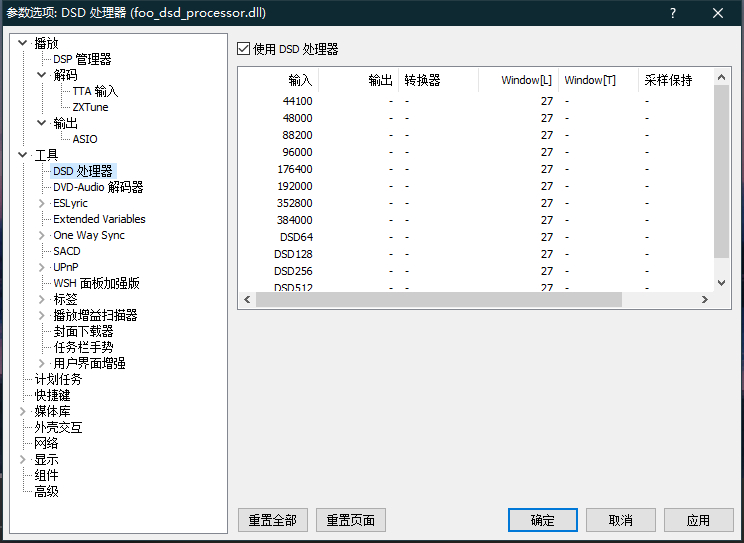Click the table's scroll up arrow

722,77
